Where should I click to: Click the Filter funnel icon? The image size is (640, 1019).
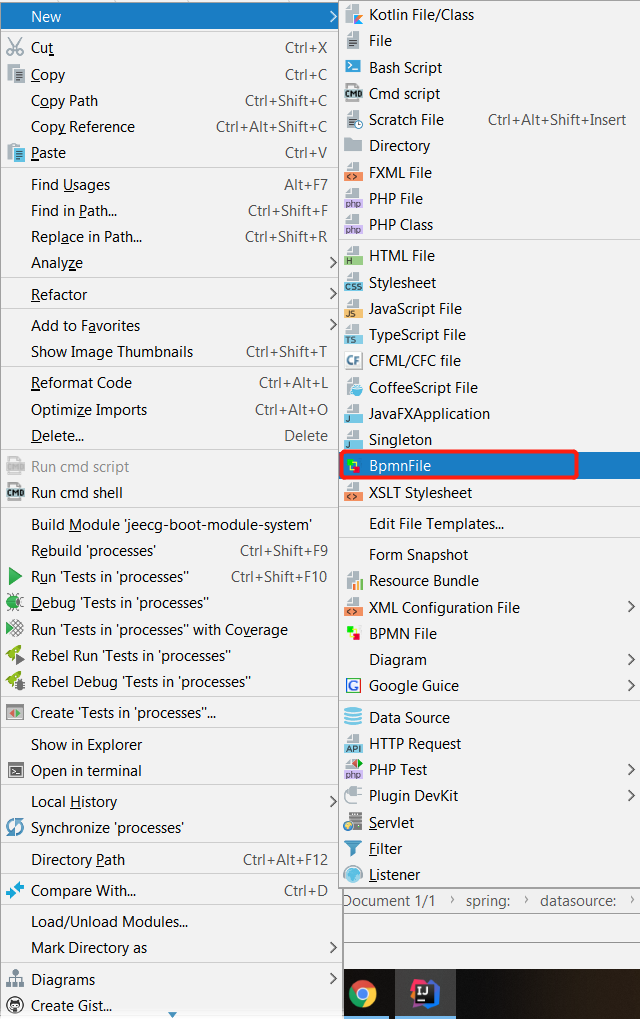click(353, 848)
